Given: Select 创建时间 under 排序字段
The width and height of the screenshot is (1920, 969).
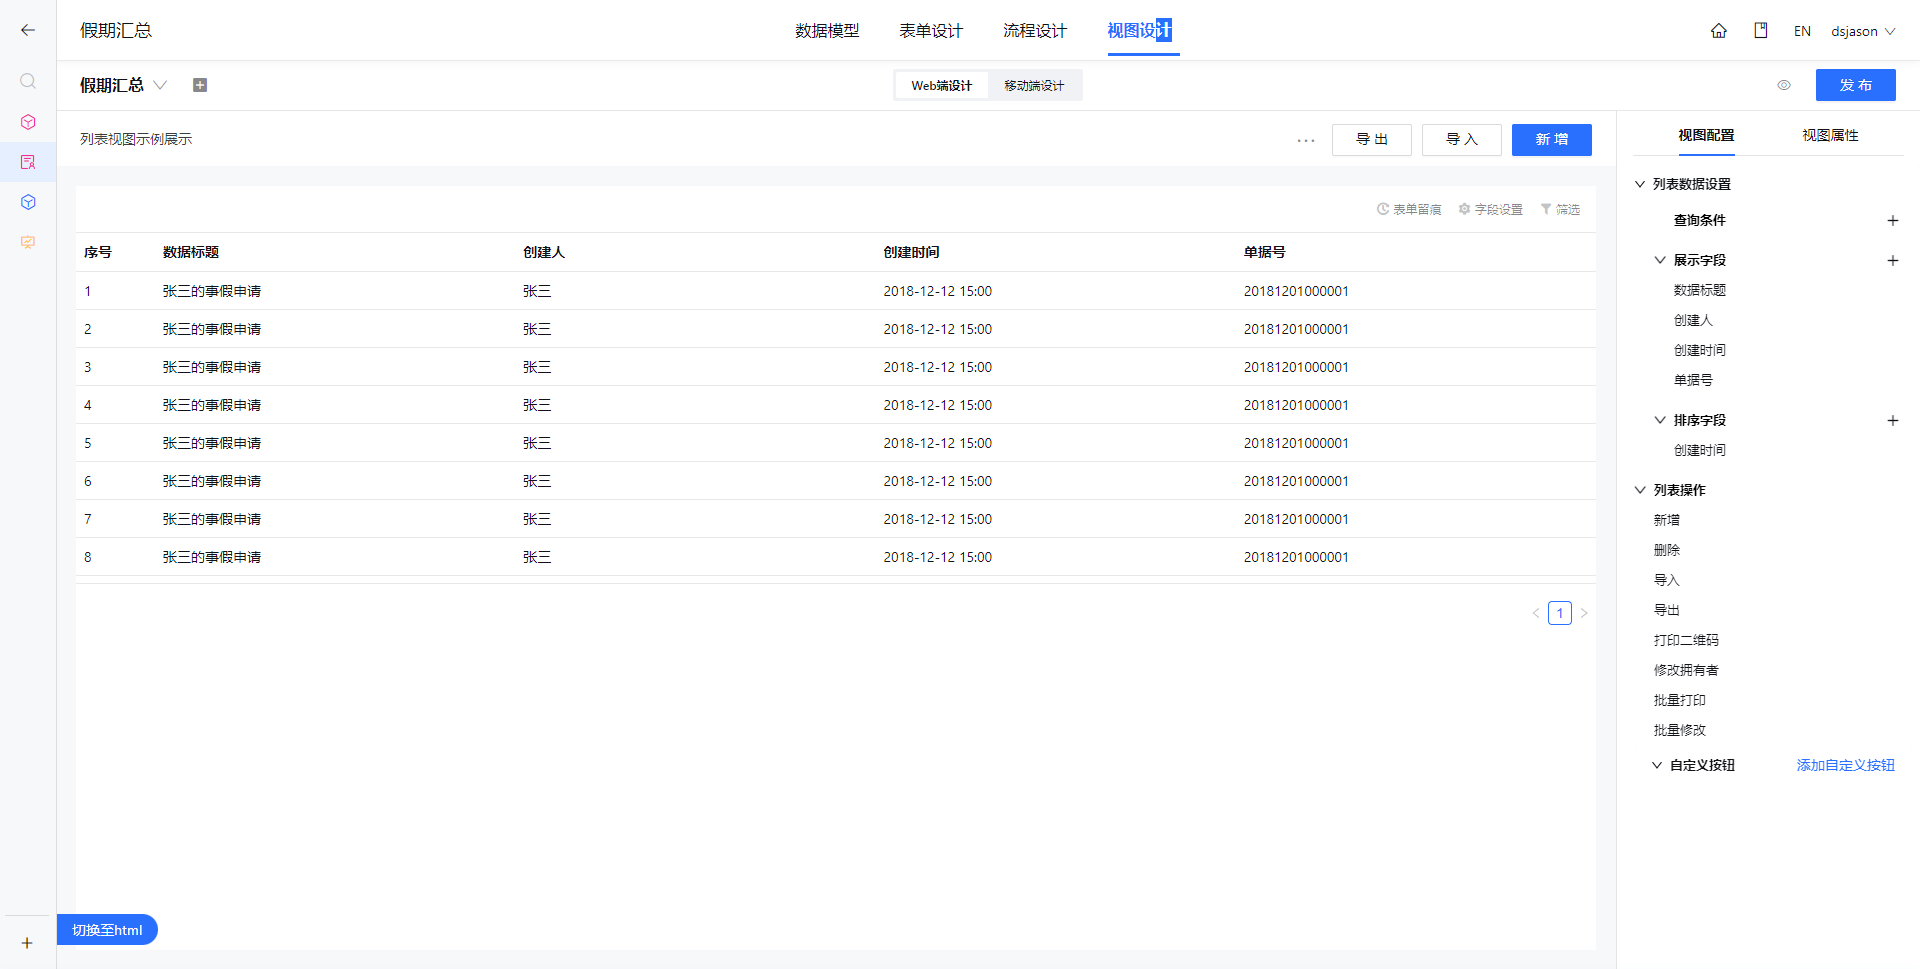Looking at the screenshot, I should point(1700,450).
